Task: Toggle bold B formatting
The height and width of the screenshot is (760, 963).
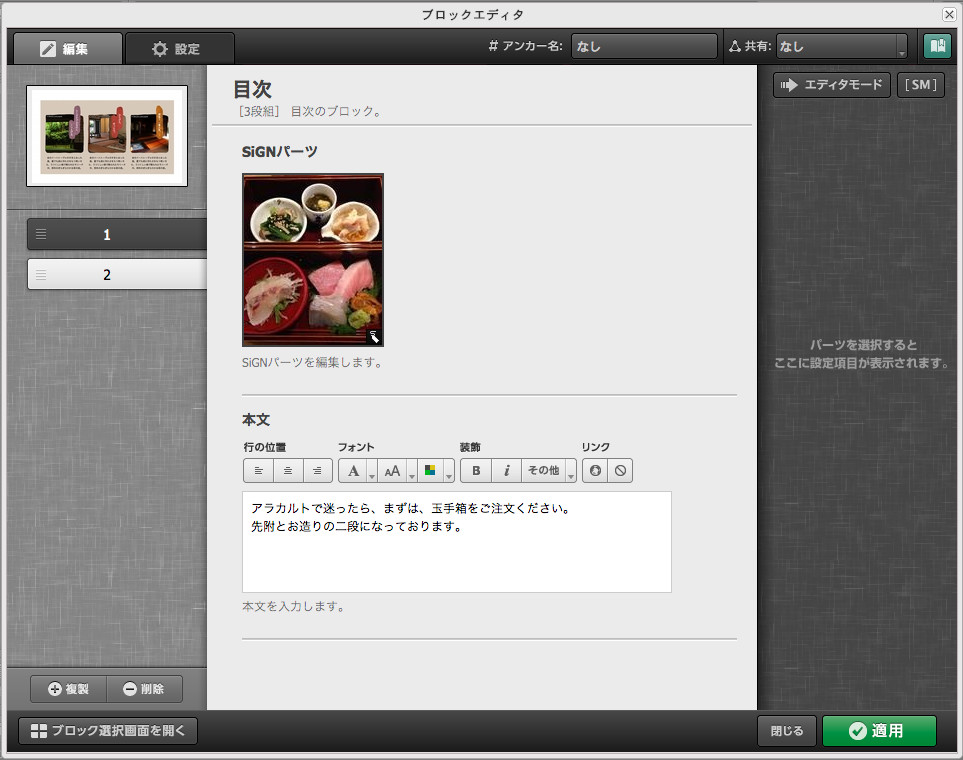Action: [x=476, y=471]
